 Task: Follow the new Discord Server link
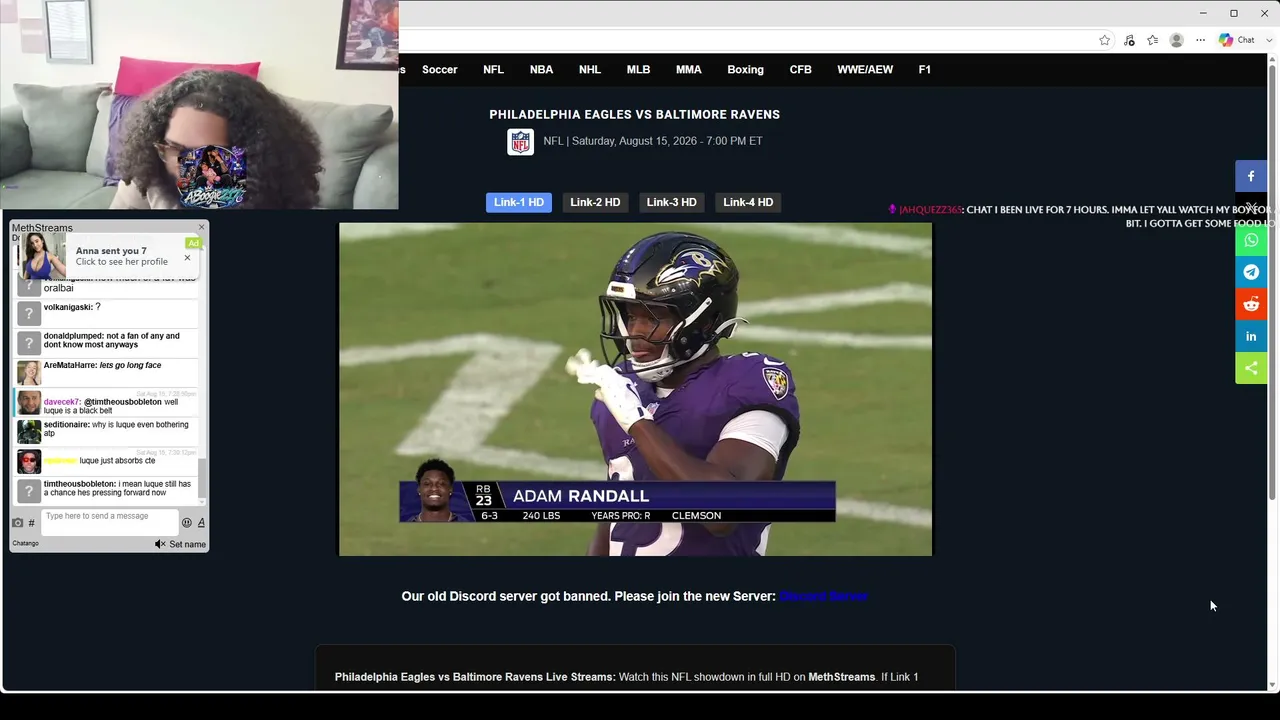[x=823, y=596]
